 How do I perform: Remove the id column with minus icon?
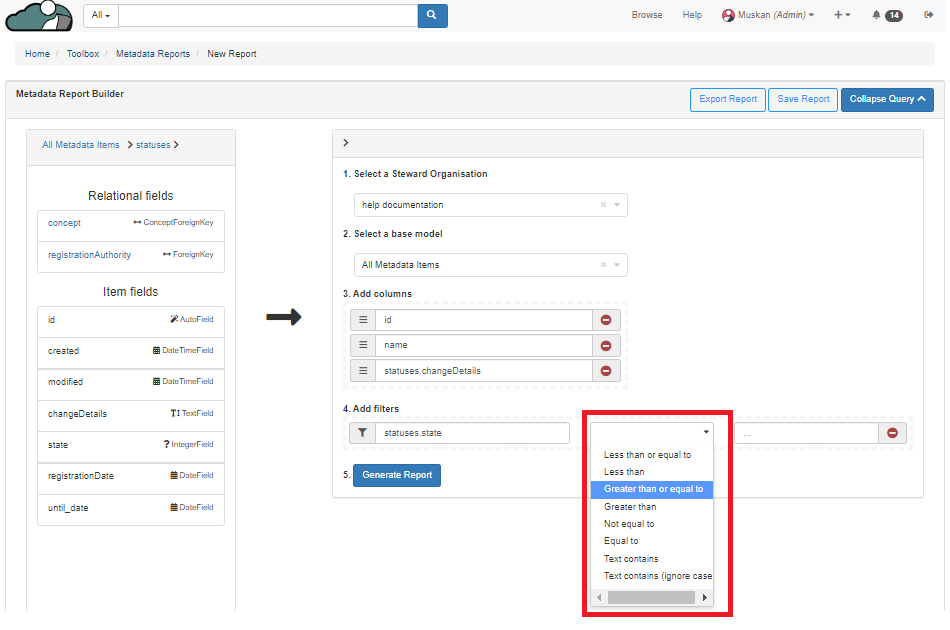[x=605, y=320]
